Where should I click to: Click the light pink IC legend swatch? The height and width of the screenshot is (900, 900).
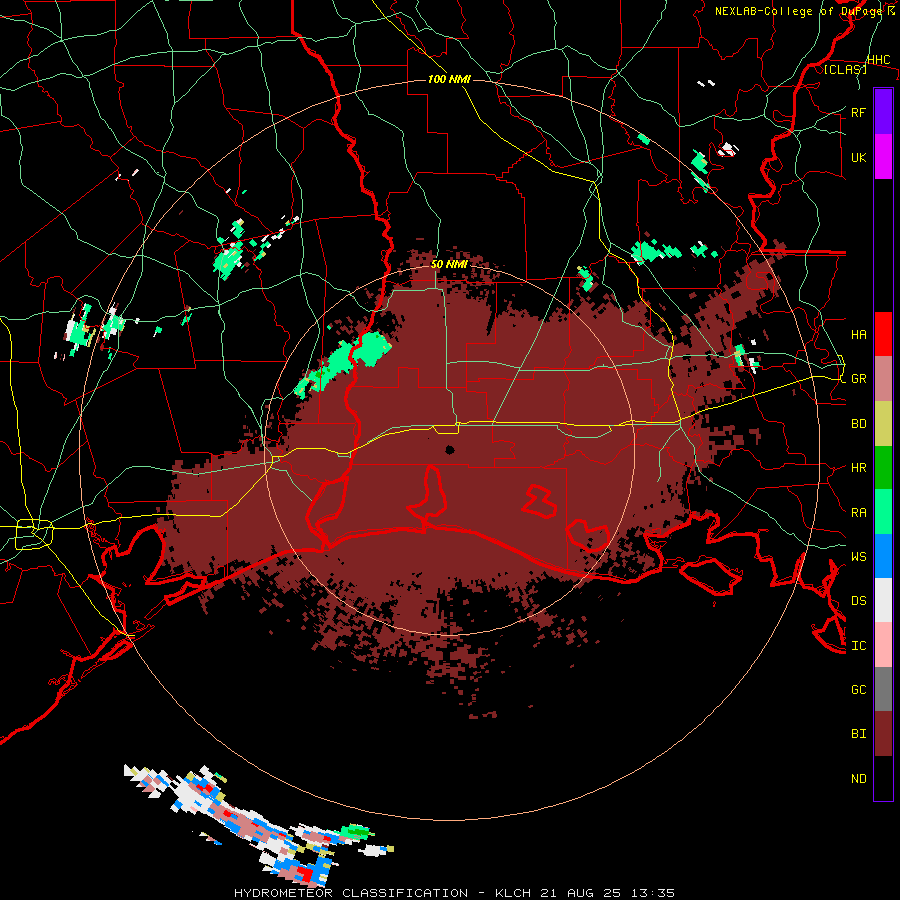883,645
